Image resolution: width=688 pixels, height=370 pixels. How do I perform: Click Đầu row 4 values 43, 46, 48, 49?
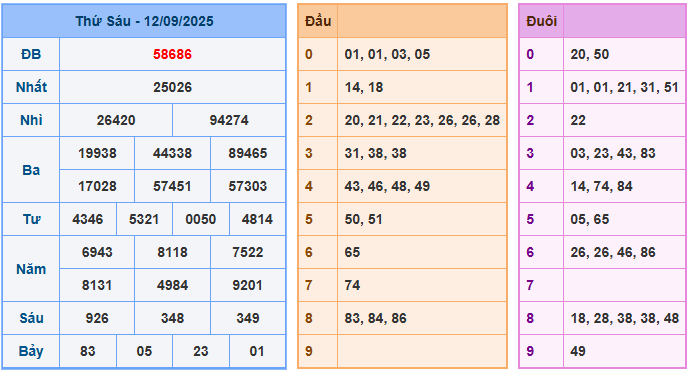(387, 186)
